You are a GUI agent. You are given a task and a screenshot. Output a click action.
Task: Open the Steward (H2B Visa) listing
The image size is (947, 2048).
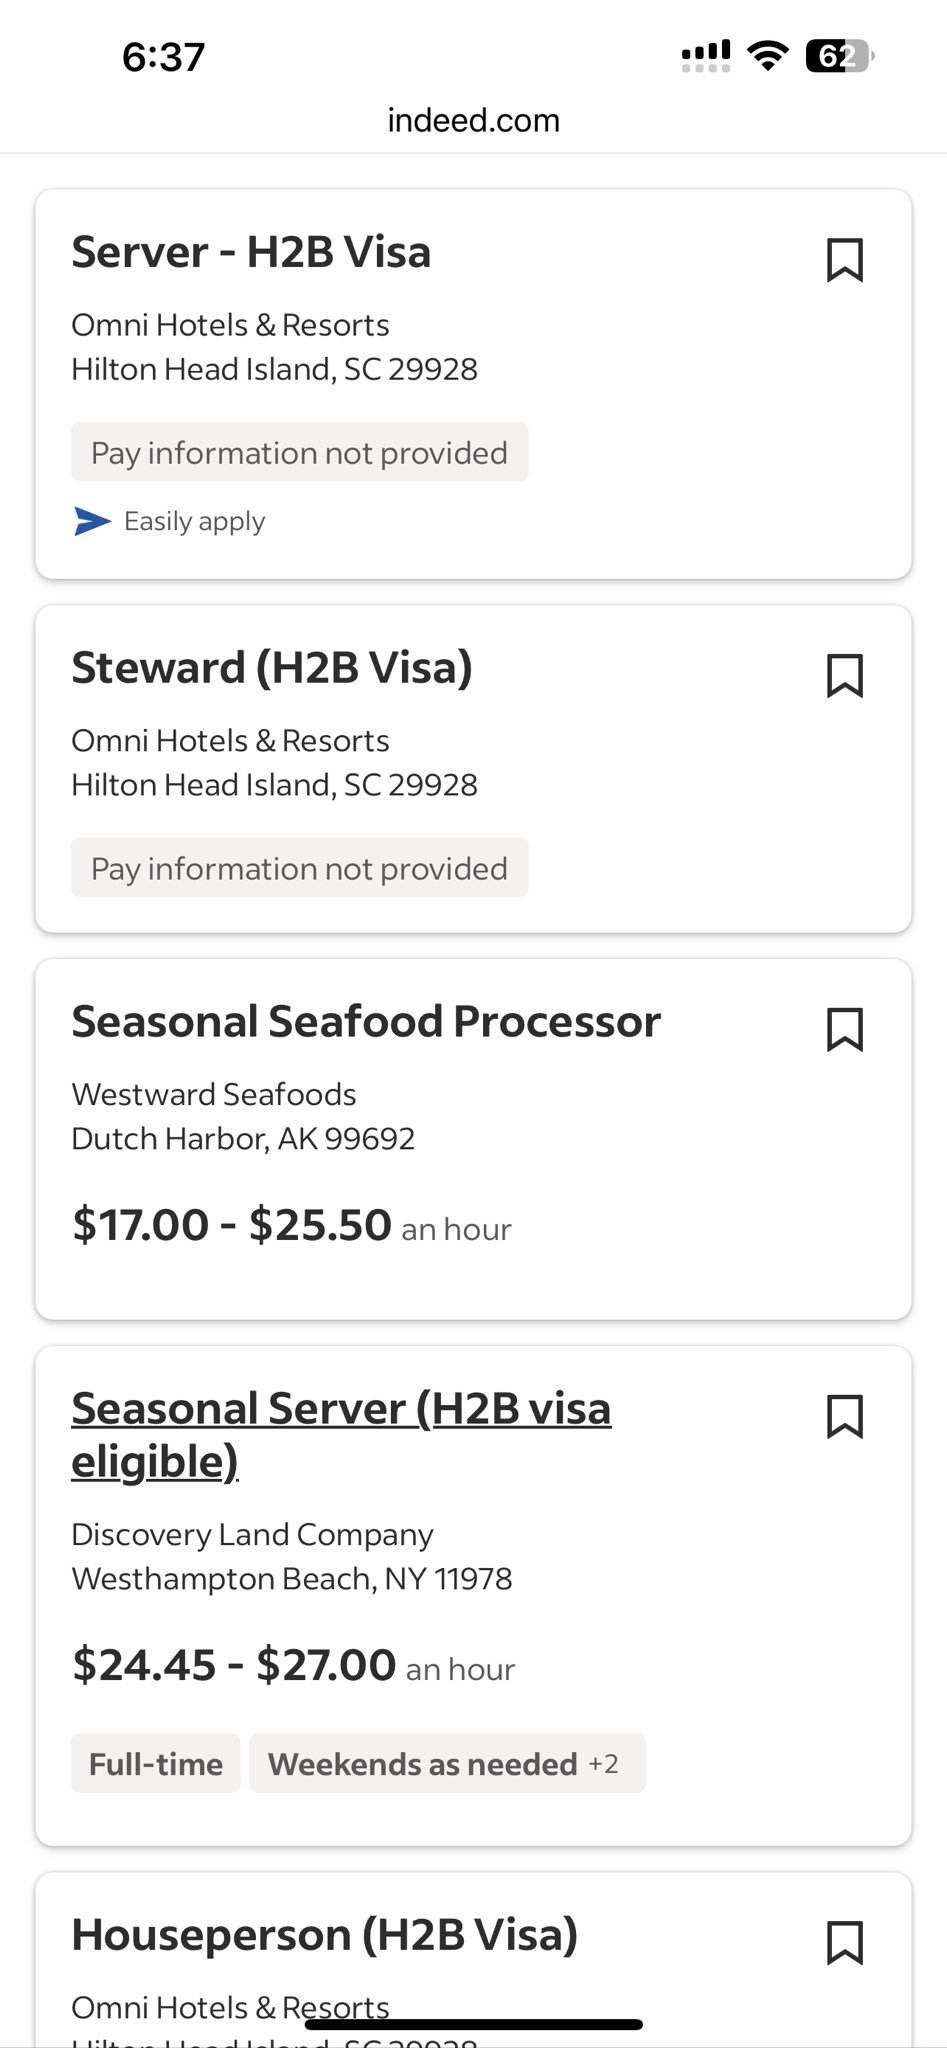tap(272, 668)
